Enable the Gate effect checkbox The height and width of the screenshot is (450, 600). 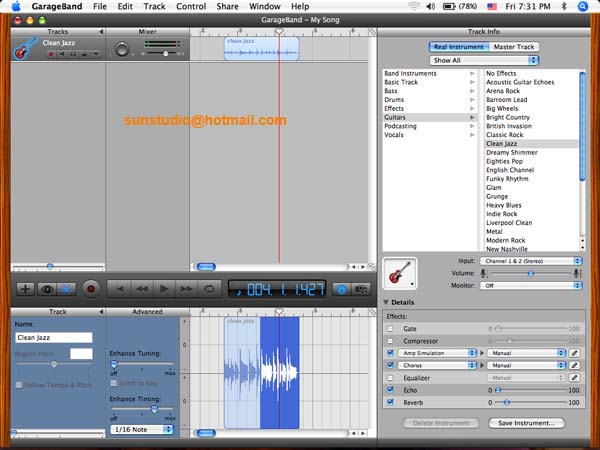[x=390, y=329]
